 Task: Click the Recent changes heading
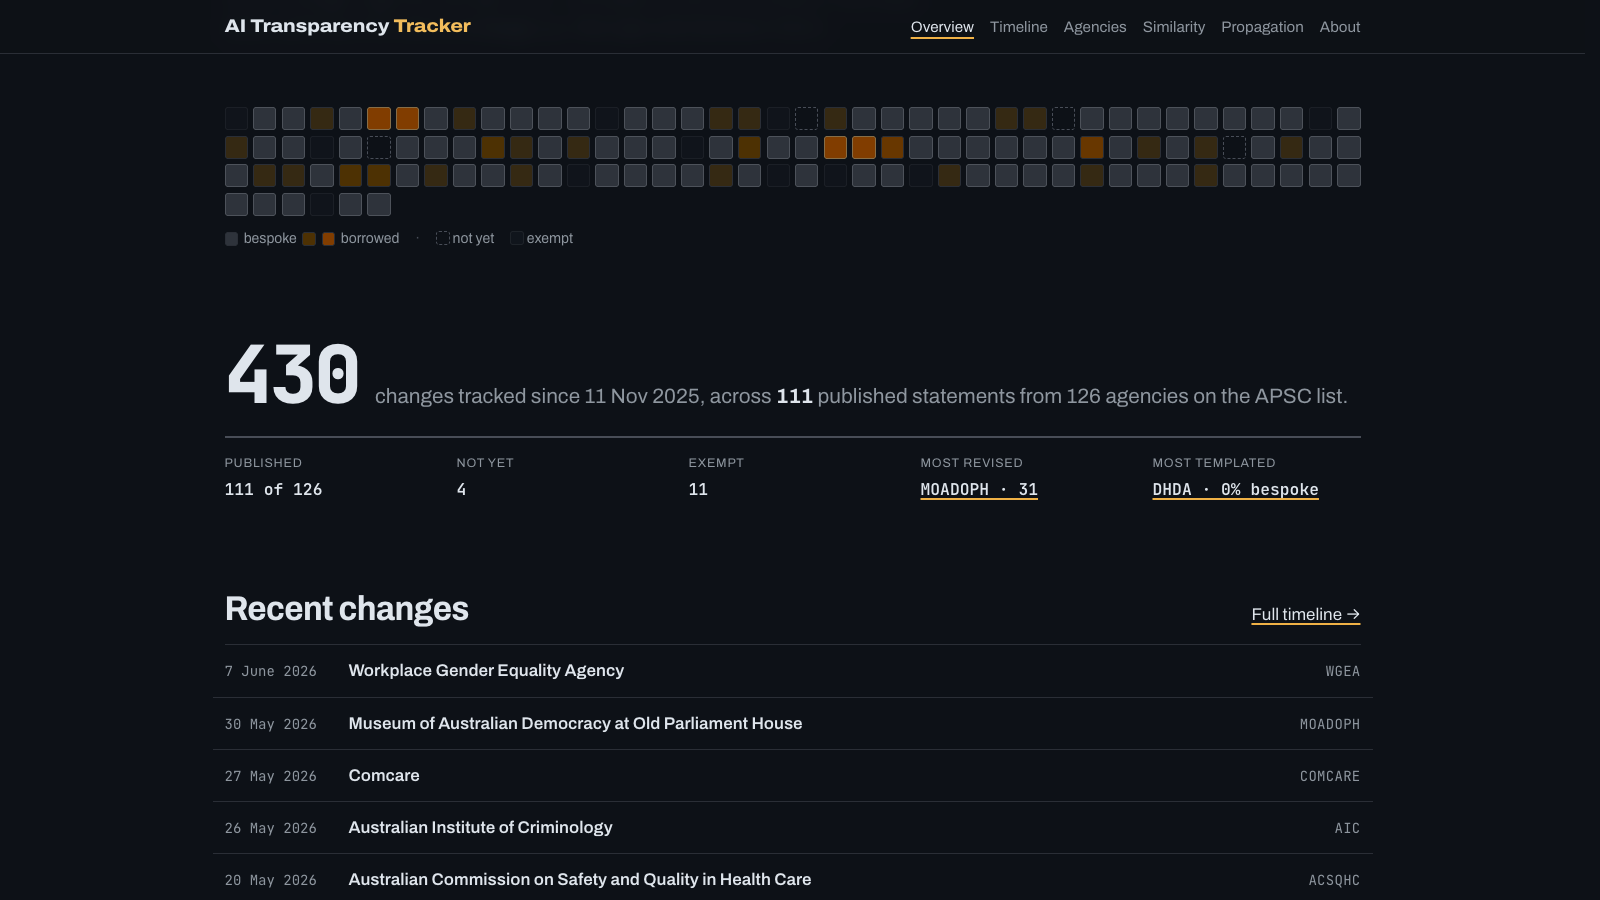click(346, 609)
